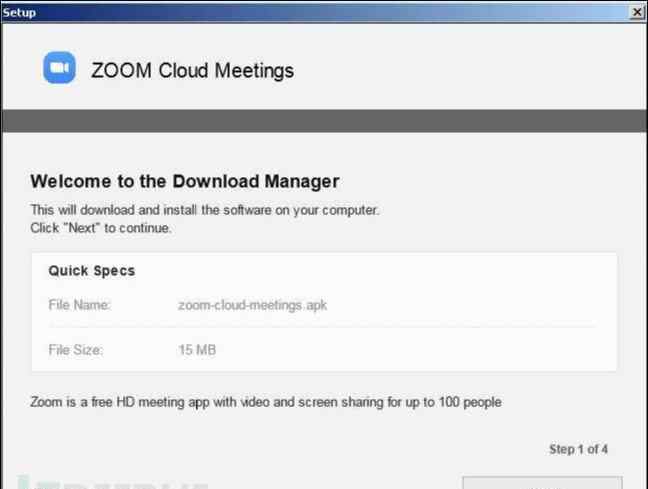Screen dimensions: 648x489
Task: Click the download and install description line
Action: (x=205, y=210)
